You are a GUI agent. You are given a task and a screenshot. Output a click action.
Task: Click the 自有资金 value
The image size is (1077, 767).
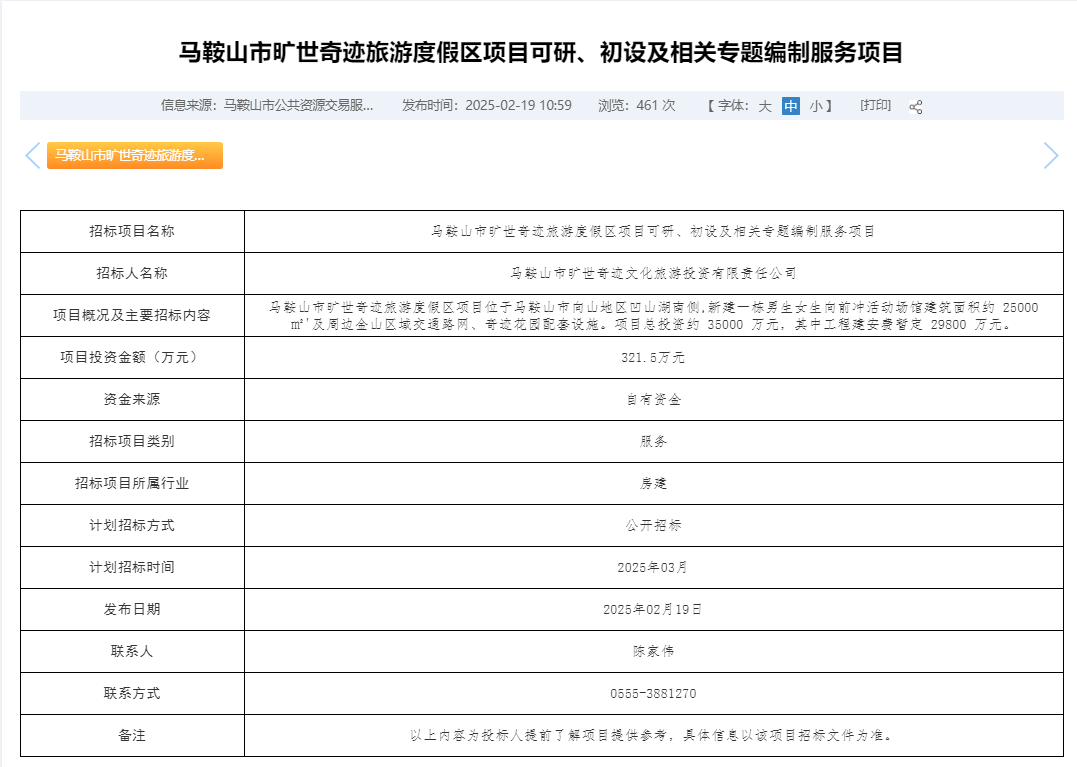653,400
